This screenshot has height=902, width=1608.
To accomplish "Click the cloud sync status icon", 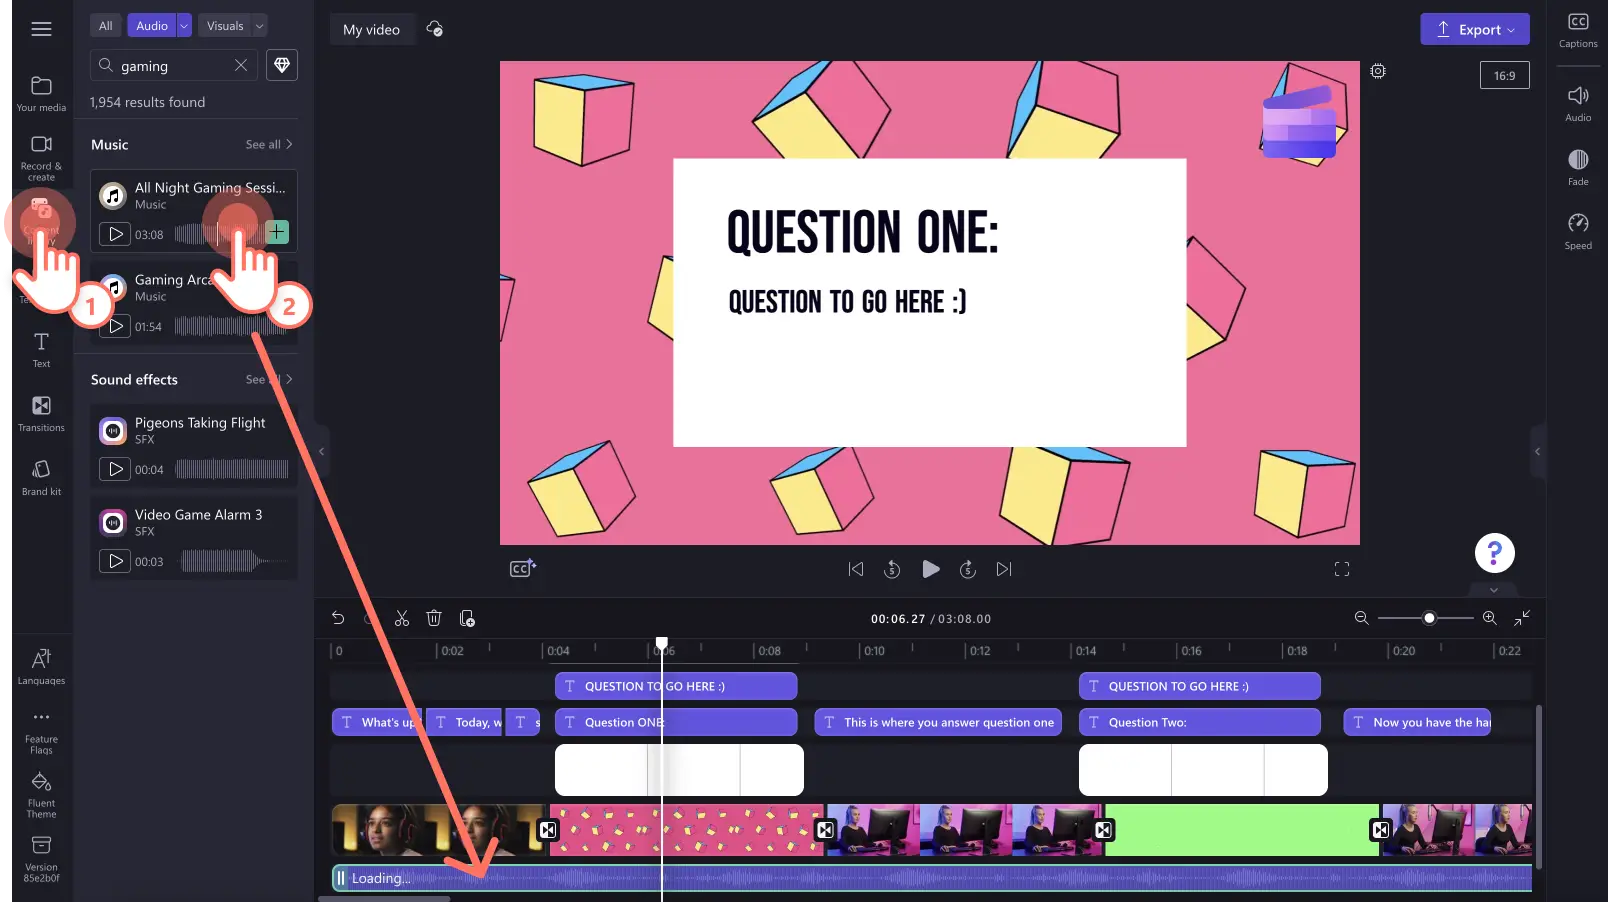I will (435, 29).
